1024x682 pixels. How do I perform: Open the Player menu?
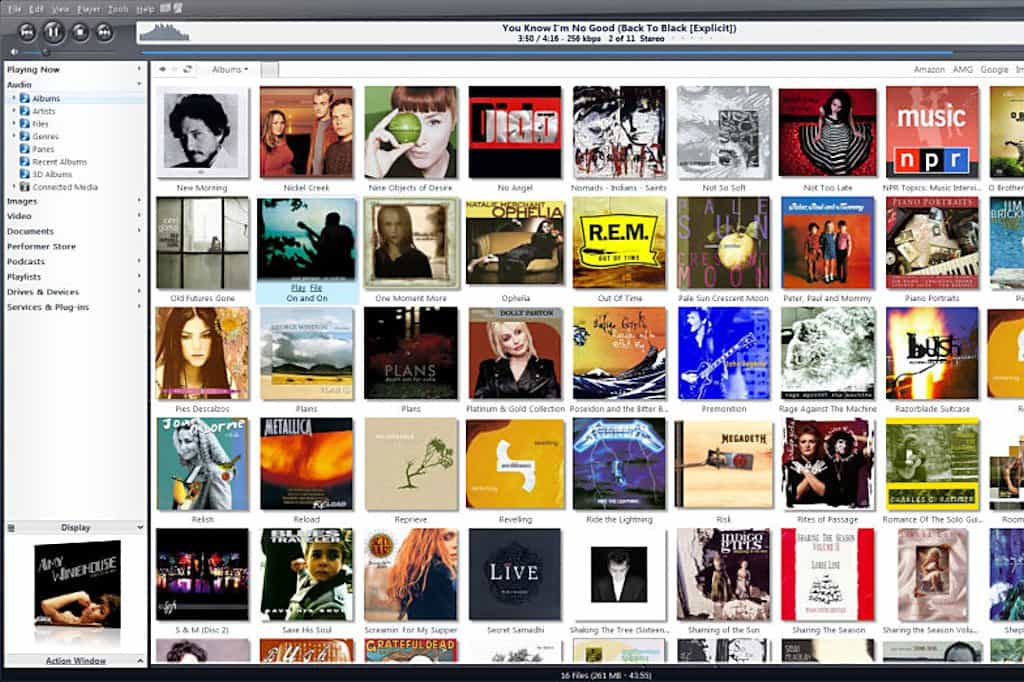coord(89,9)
